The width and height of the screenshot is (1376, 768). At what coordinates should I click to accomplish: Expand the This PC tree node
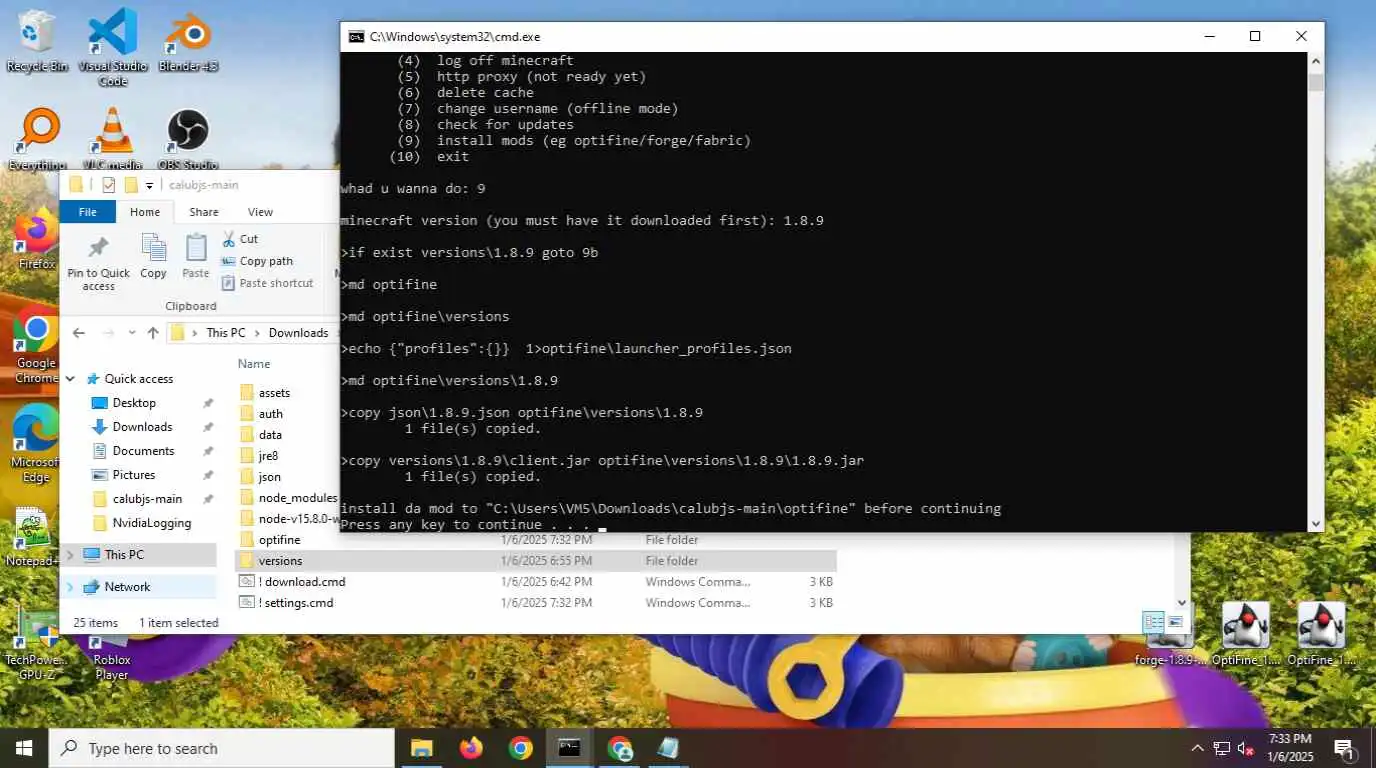click(x=71, y=554)
